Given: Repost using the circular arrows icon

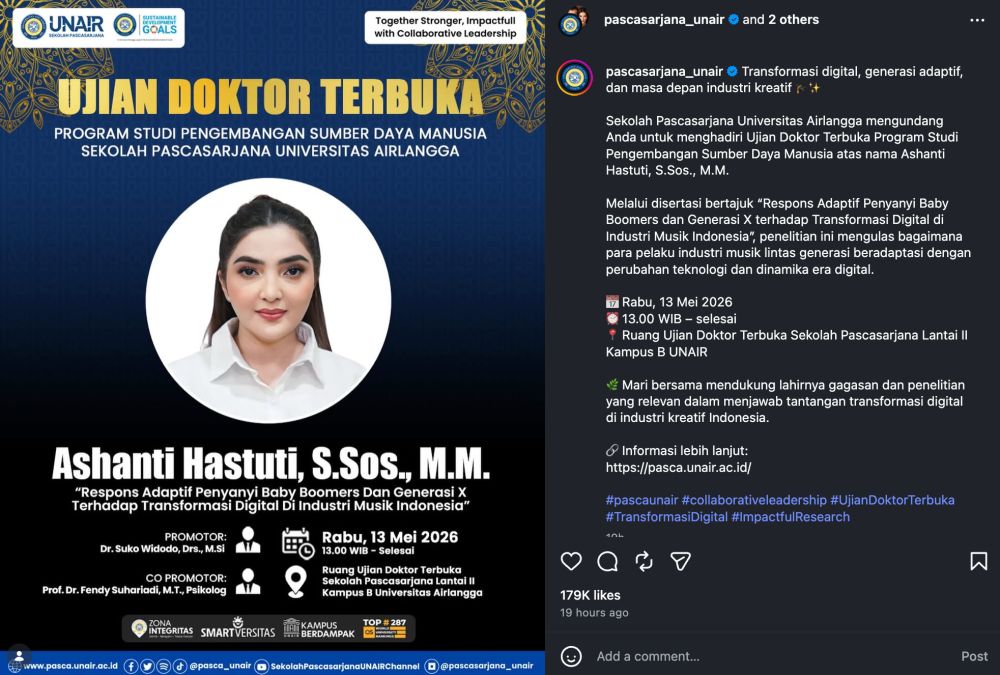Looking at the screenshot, I should [x=643, y=561].
